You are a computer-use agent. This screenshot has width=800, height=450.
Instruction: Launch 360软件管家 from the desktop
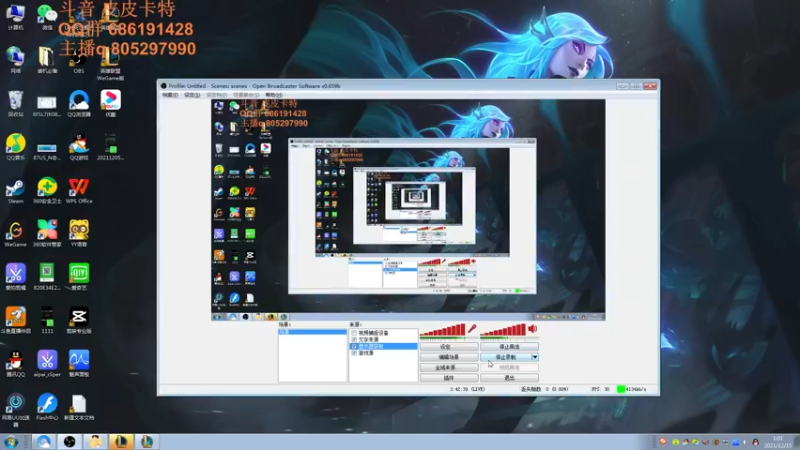pos(47,234)
